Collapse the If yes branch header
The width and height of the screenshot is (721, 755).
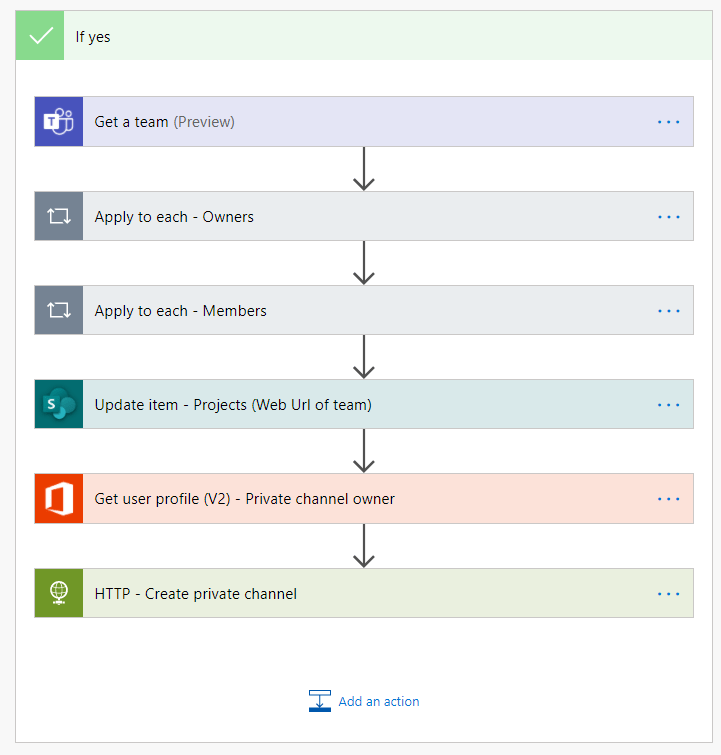[380, 36]
